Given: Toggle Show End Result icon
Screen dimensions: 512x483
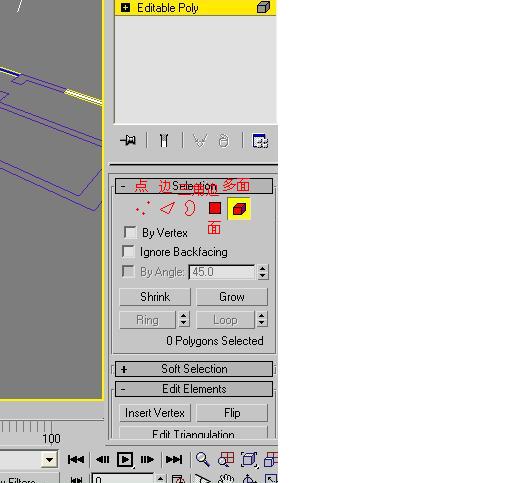Looking at the screenshot, I should click(x=164, y=140).
